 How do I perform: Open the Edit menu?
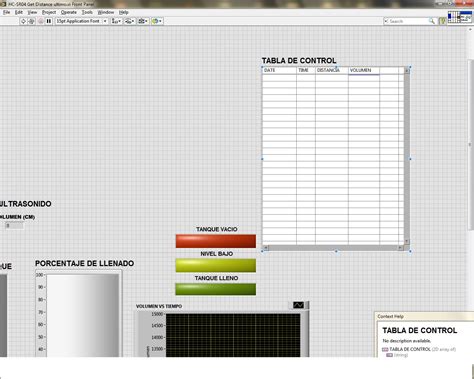pyautogui.click(x=19, y=12)
